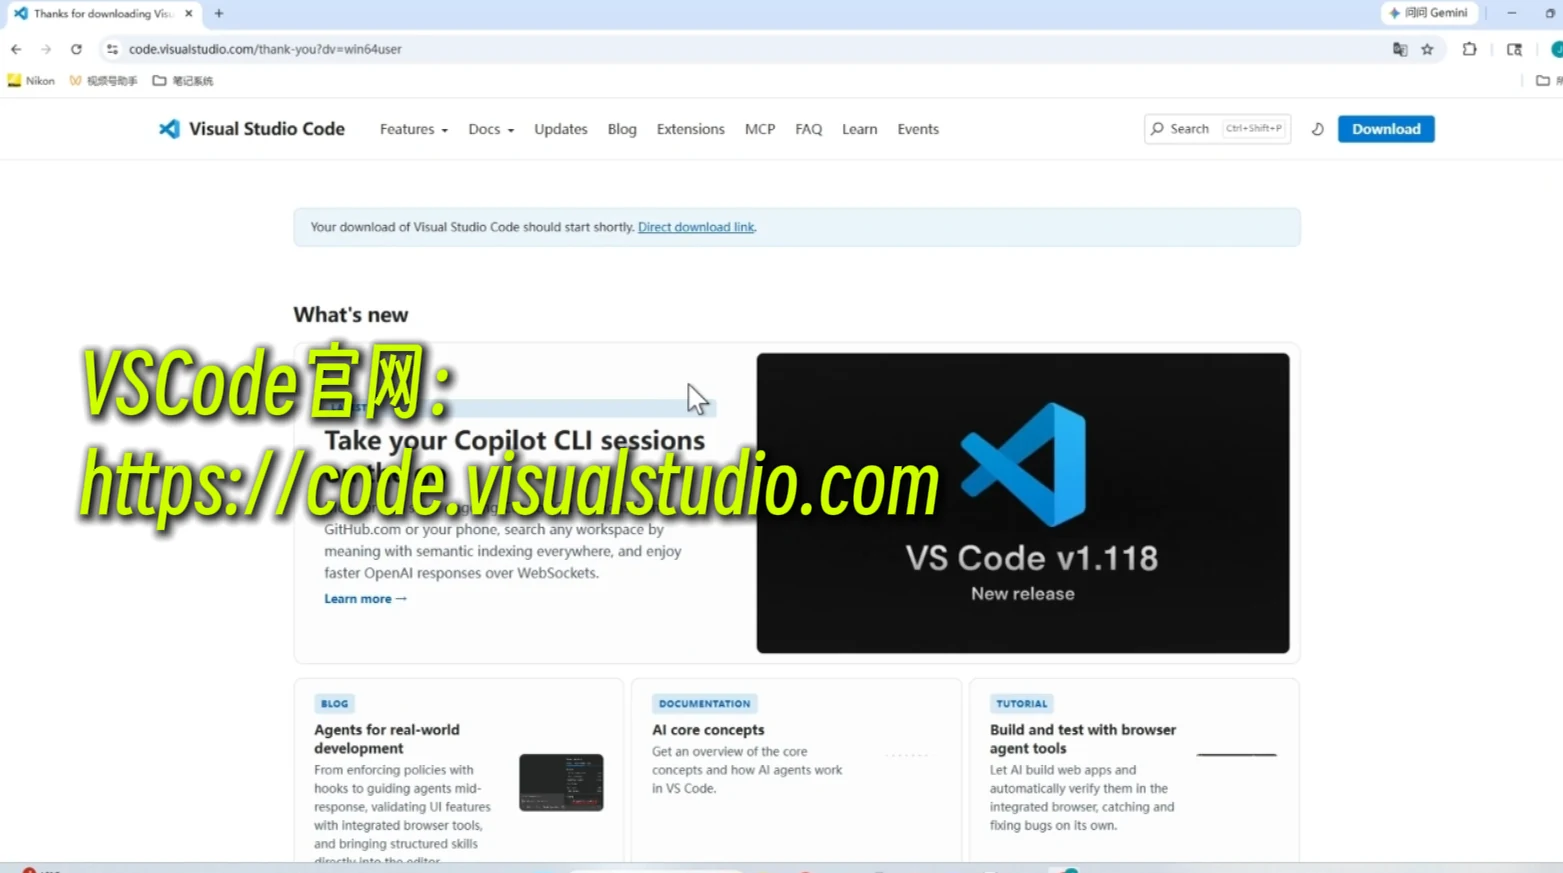Click the translate page icon
Screen dimensions: 1563x873
[1400, 49]
